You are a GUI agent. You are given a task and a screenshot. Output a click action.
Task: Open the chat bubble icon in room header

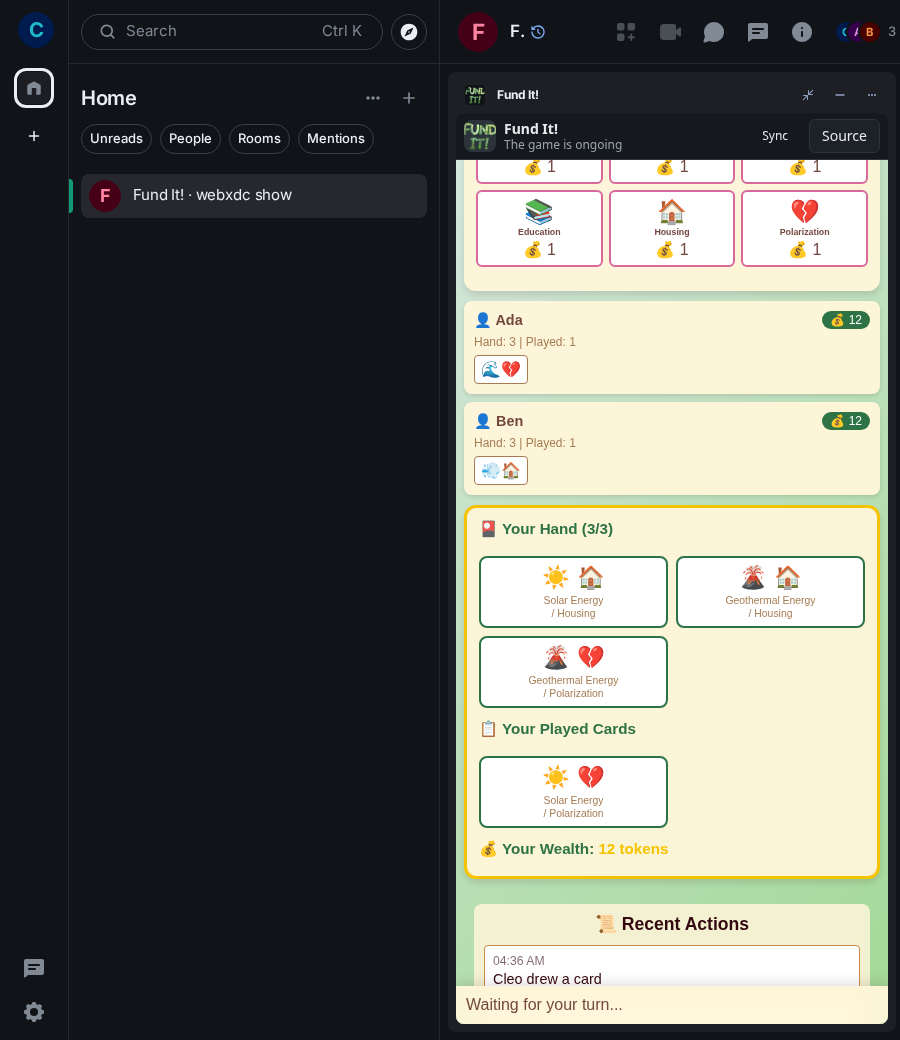pos(714,32)
